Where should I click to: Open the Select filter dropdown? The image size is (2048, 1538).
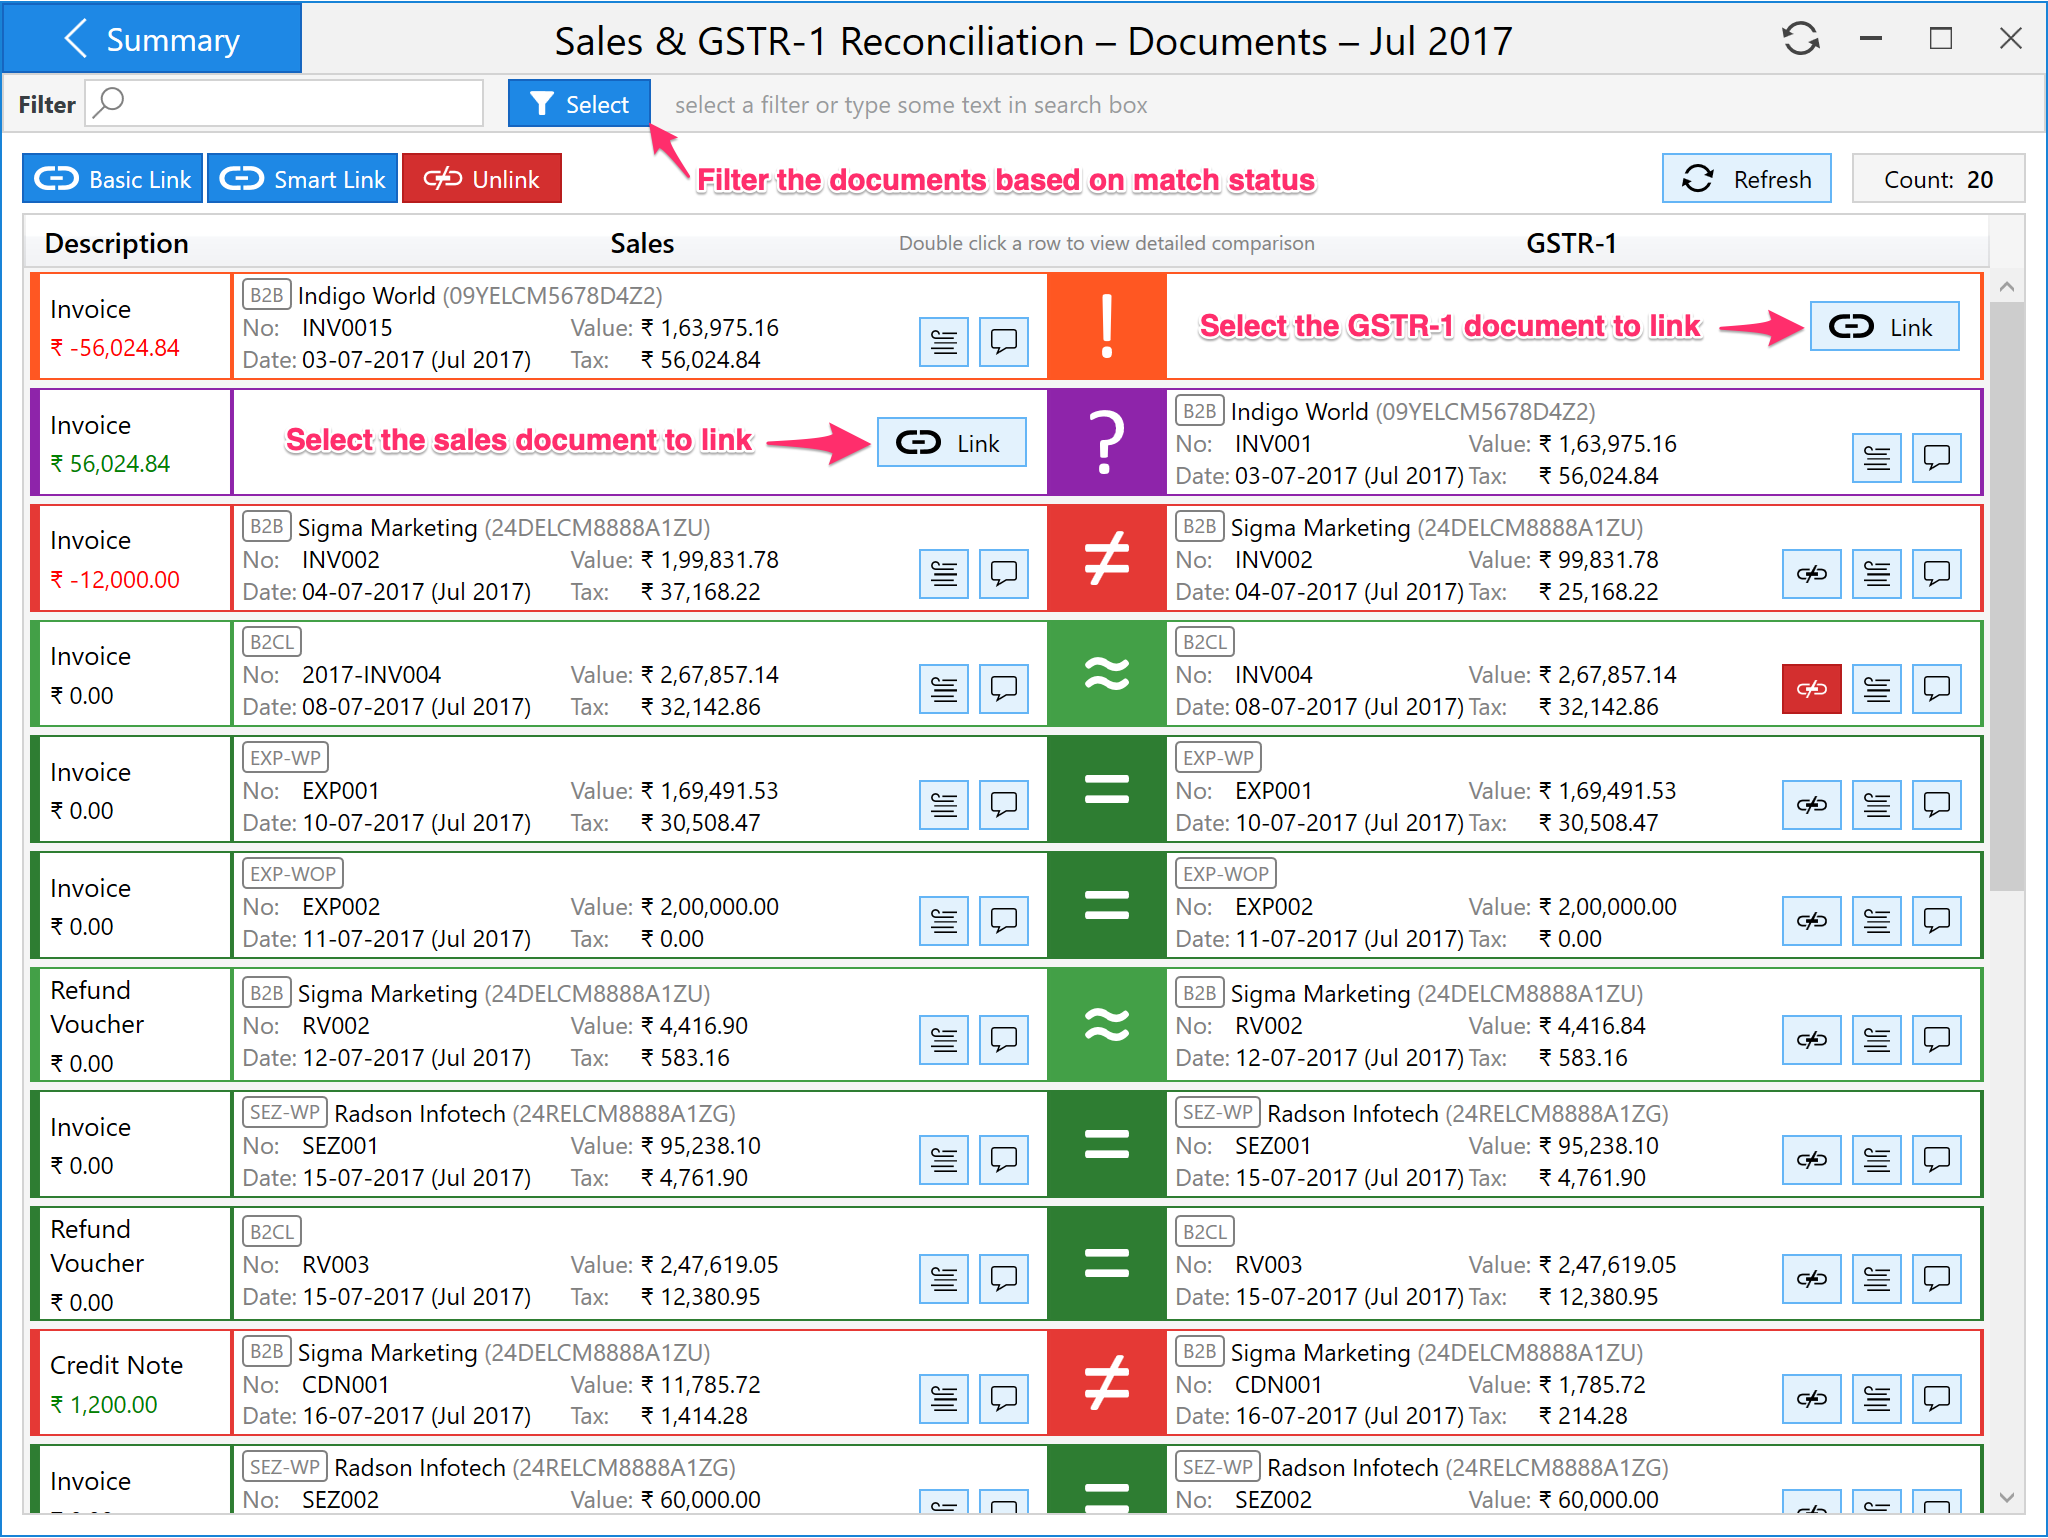click(579, 104)
